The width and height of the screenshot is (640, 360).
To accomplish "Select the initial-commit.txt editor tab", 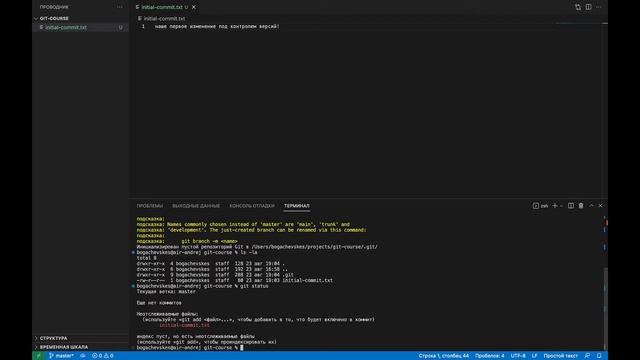I will 162,7.
